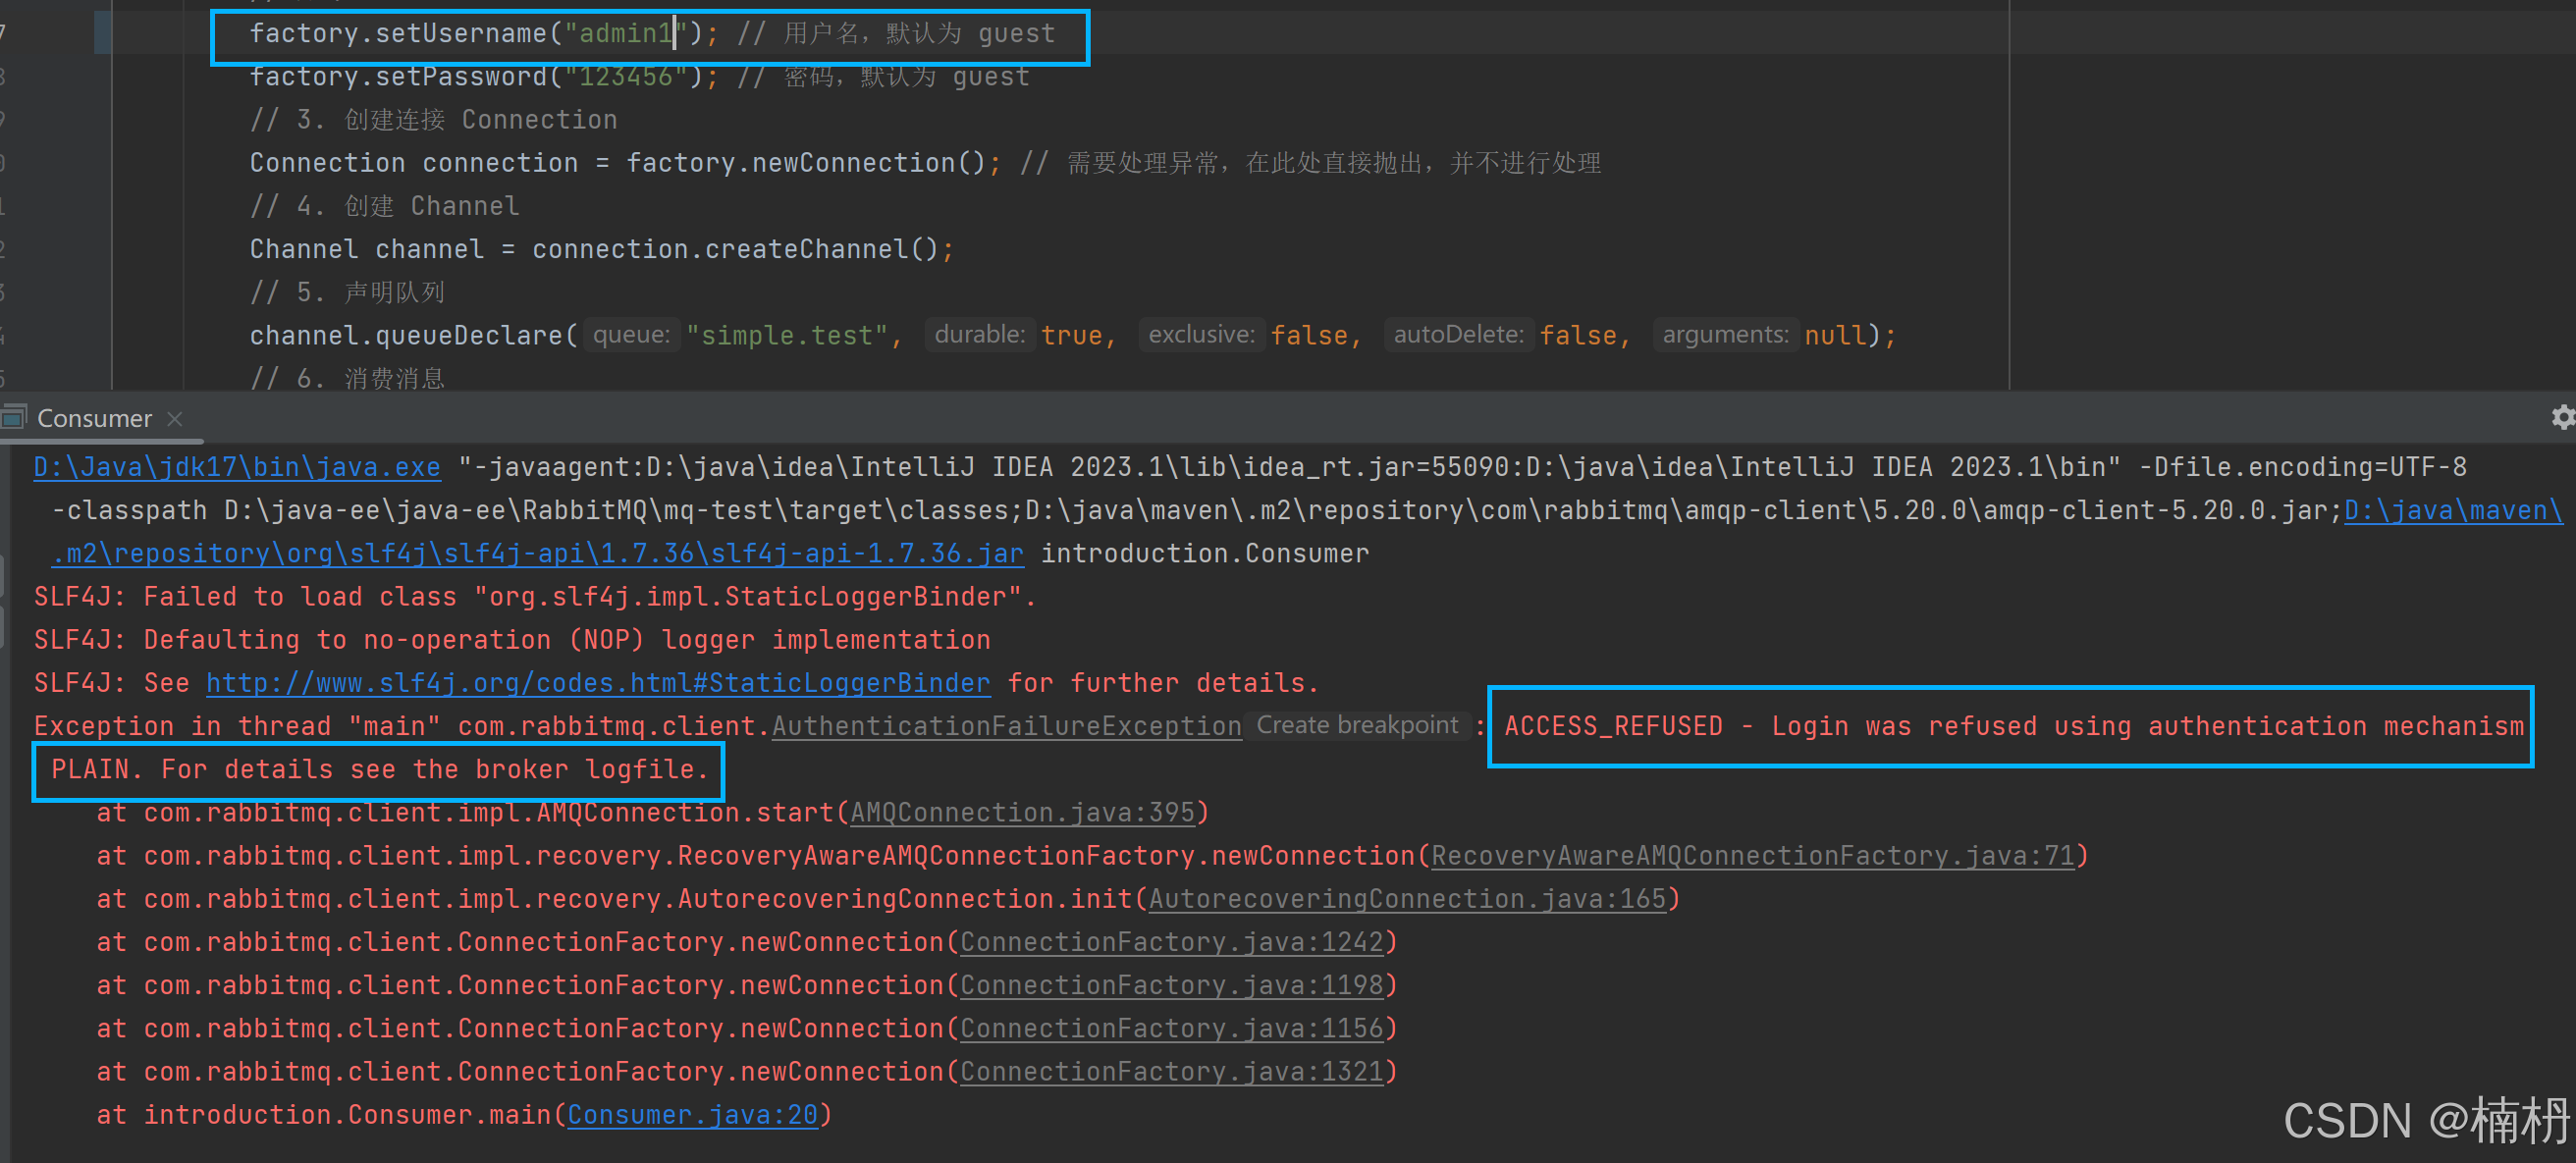Click the durable: parameter hint
This screenshot has height=1163, width=2576.
tap(979, 334)
